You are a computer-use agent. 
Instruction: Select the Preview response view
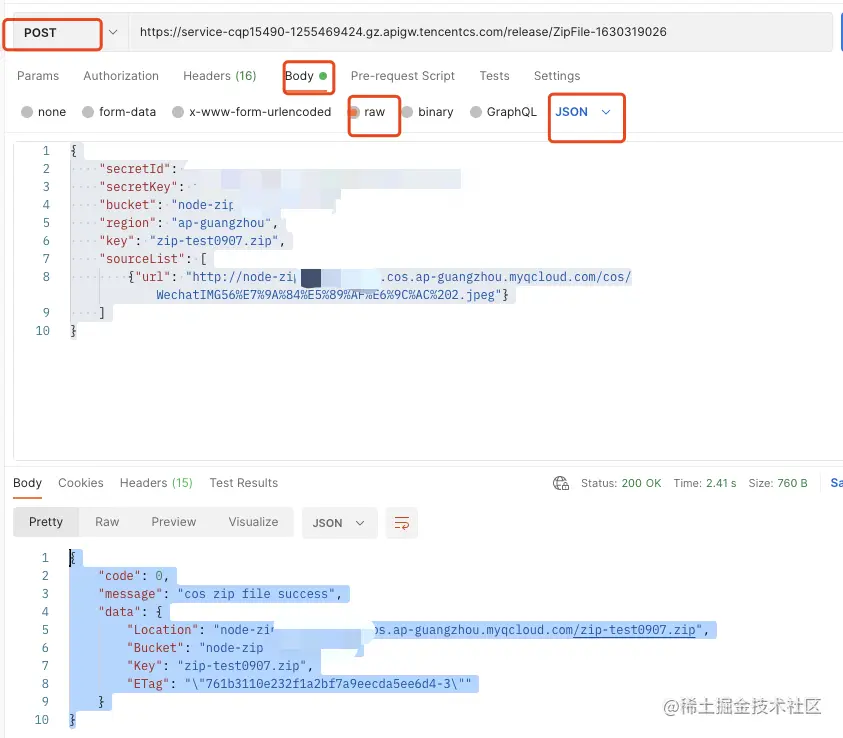[x=174, y=522]
